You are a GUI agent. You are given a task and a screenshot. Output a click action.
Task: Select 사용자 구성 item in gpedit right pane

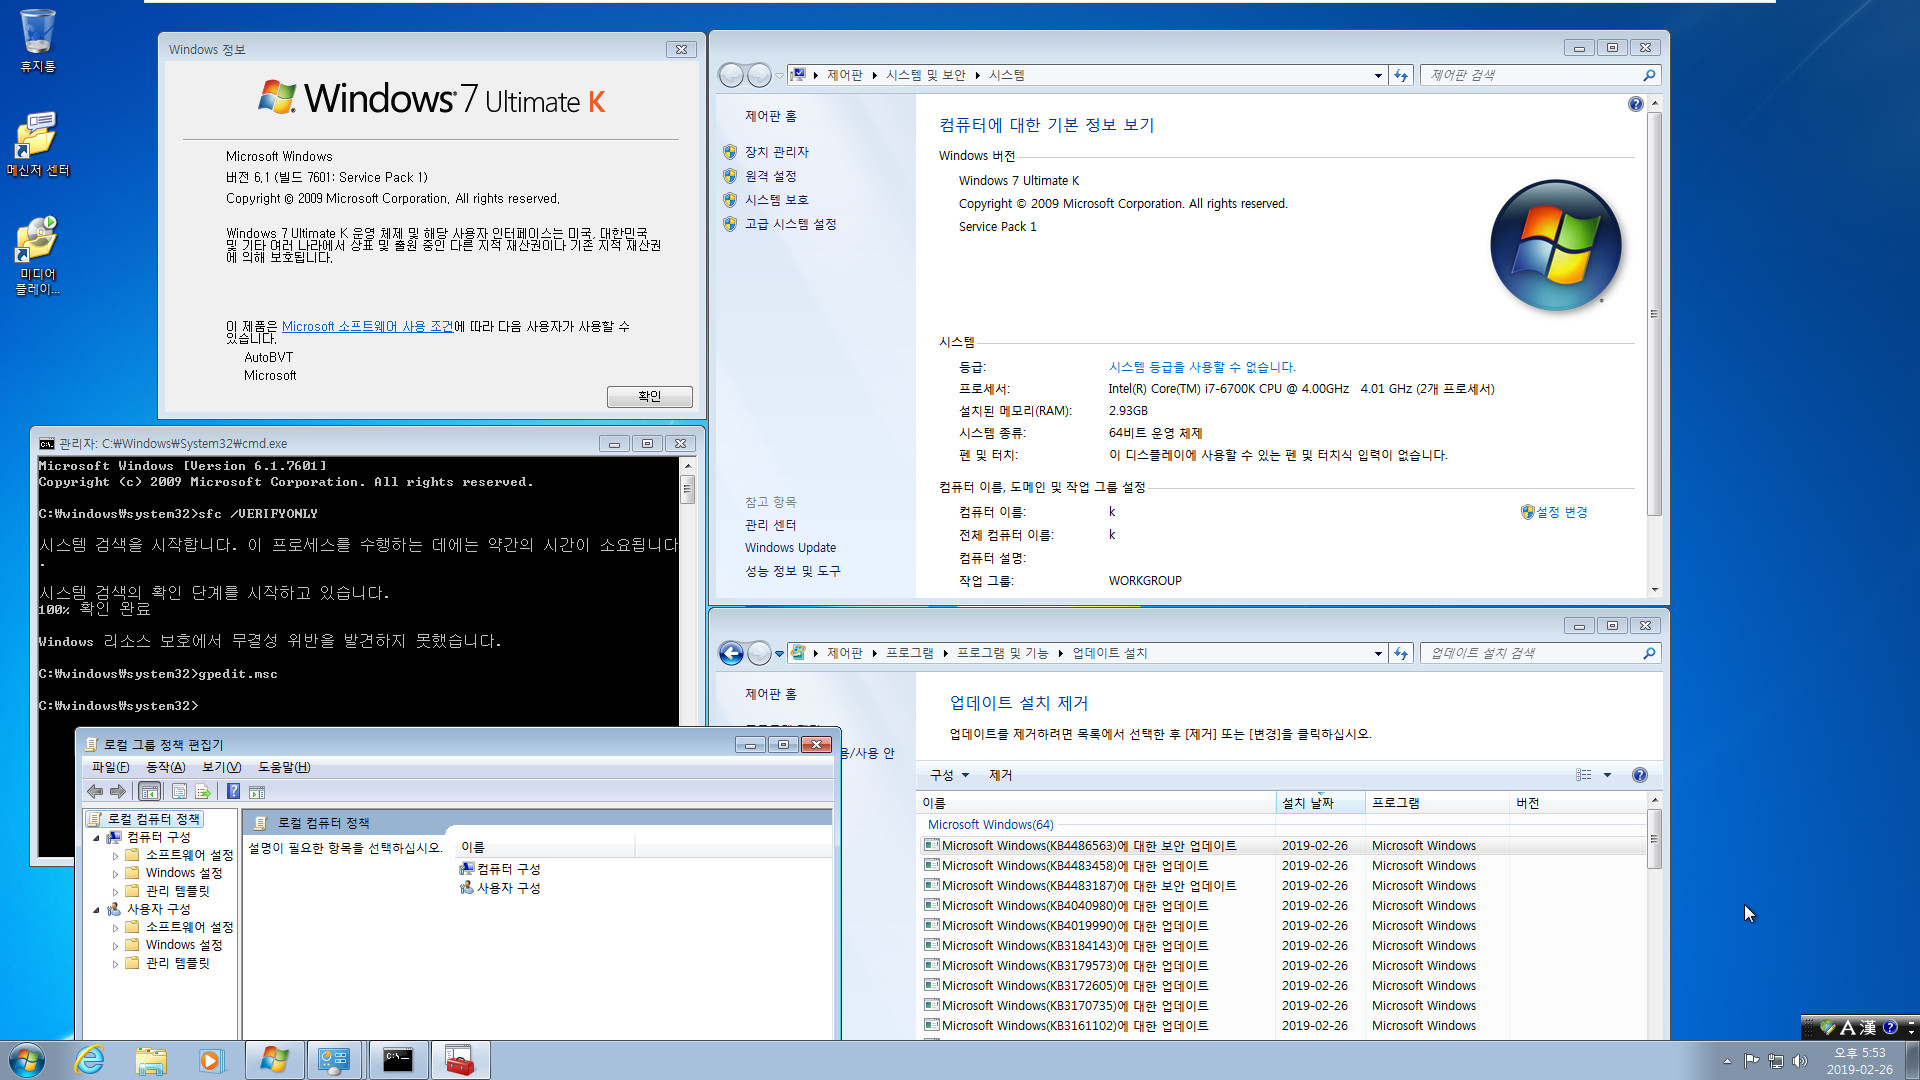[x=499, y=888]
